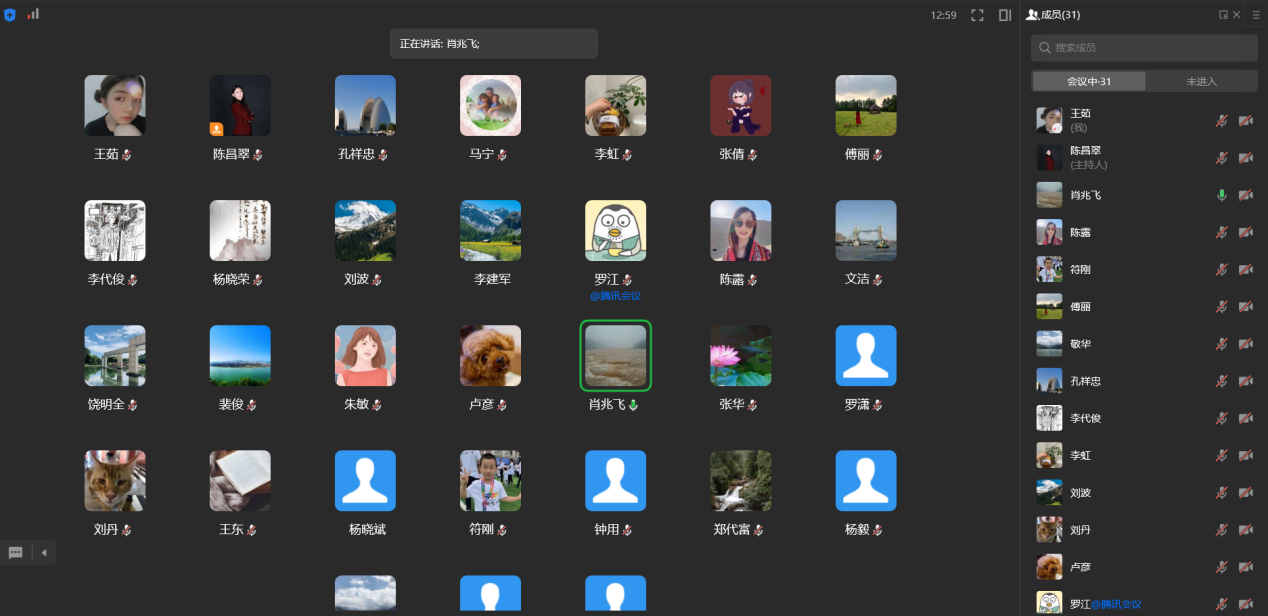Turn on 刘波's video from the member list
Viewport: 1268px width, 616px height.
coord(1245,492)
